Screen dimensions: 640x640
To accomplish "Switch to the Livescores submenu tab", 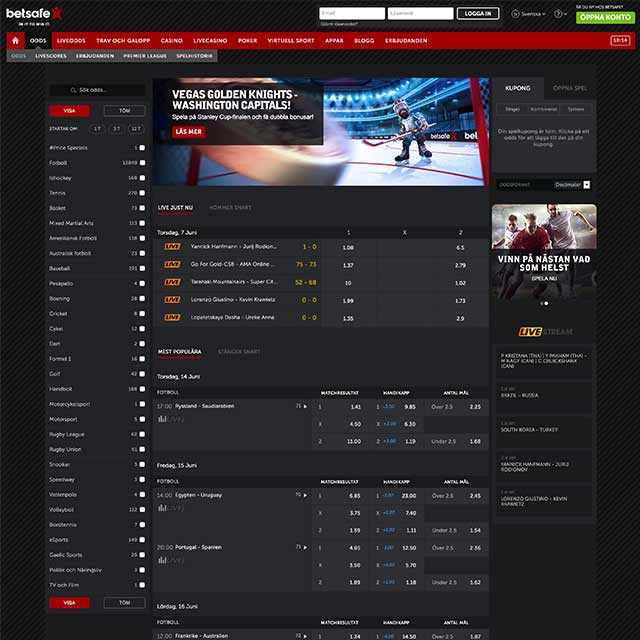I will [x=51, y=56].
